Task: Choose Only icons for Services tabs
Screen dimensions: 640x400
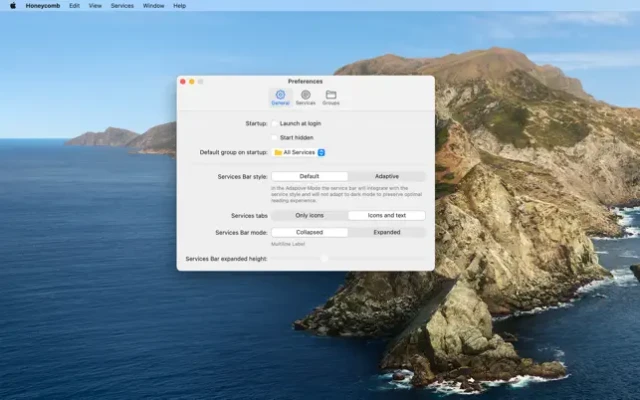Action: pyautogui.click(x=309, y=215)
